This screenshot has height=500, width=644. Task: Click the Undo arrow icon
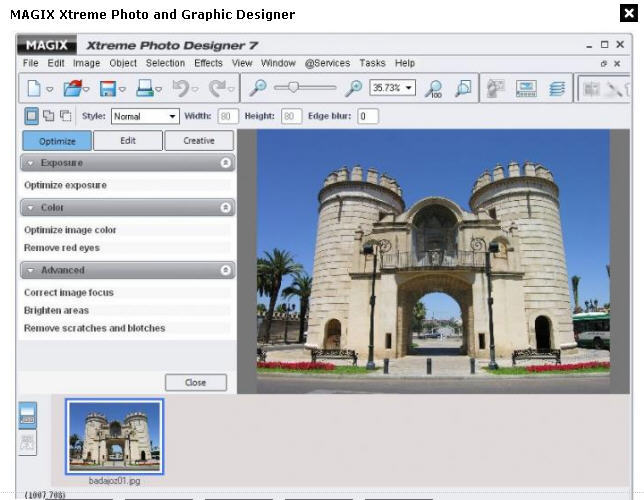(181, 88)
